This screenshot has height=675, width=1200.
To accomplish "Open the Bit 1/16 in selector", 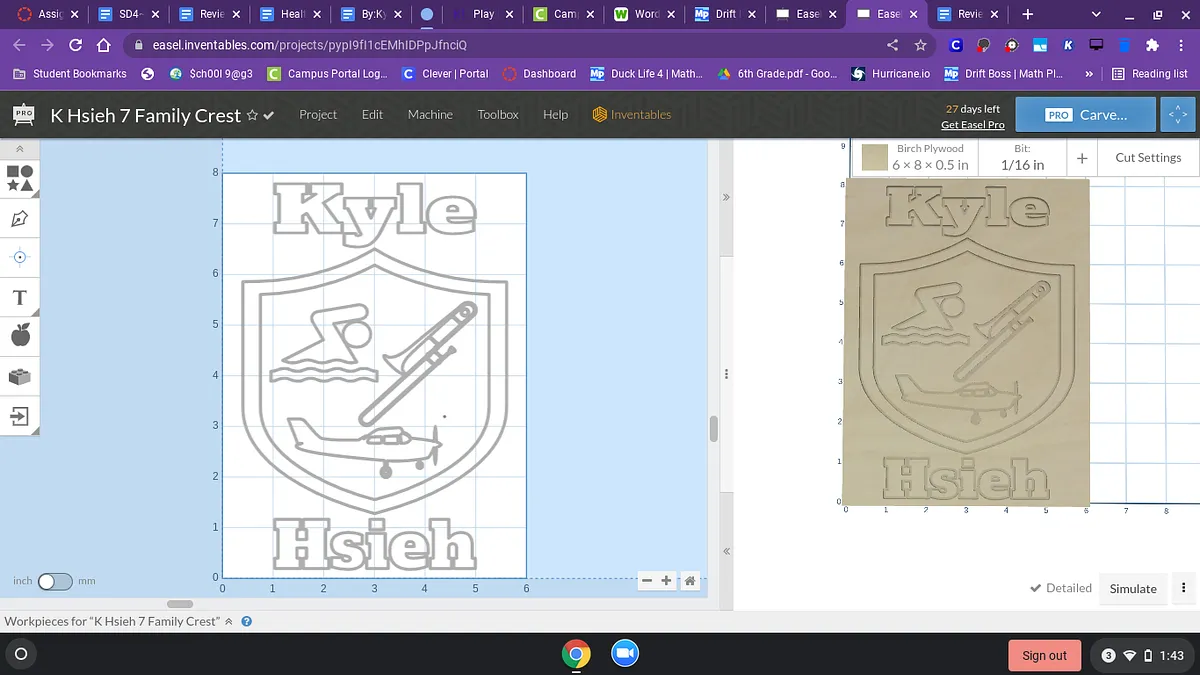I will (x=1022, y=157).
